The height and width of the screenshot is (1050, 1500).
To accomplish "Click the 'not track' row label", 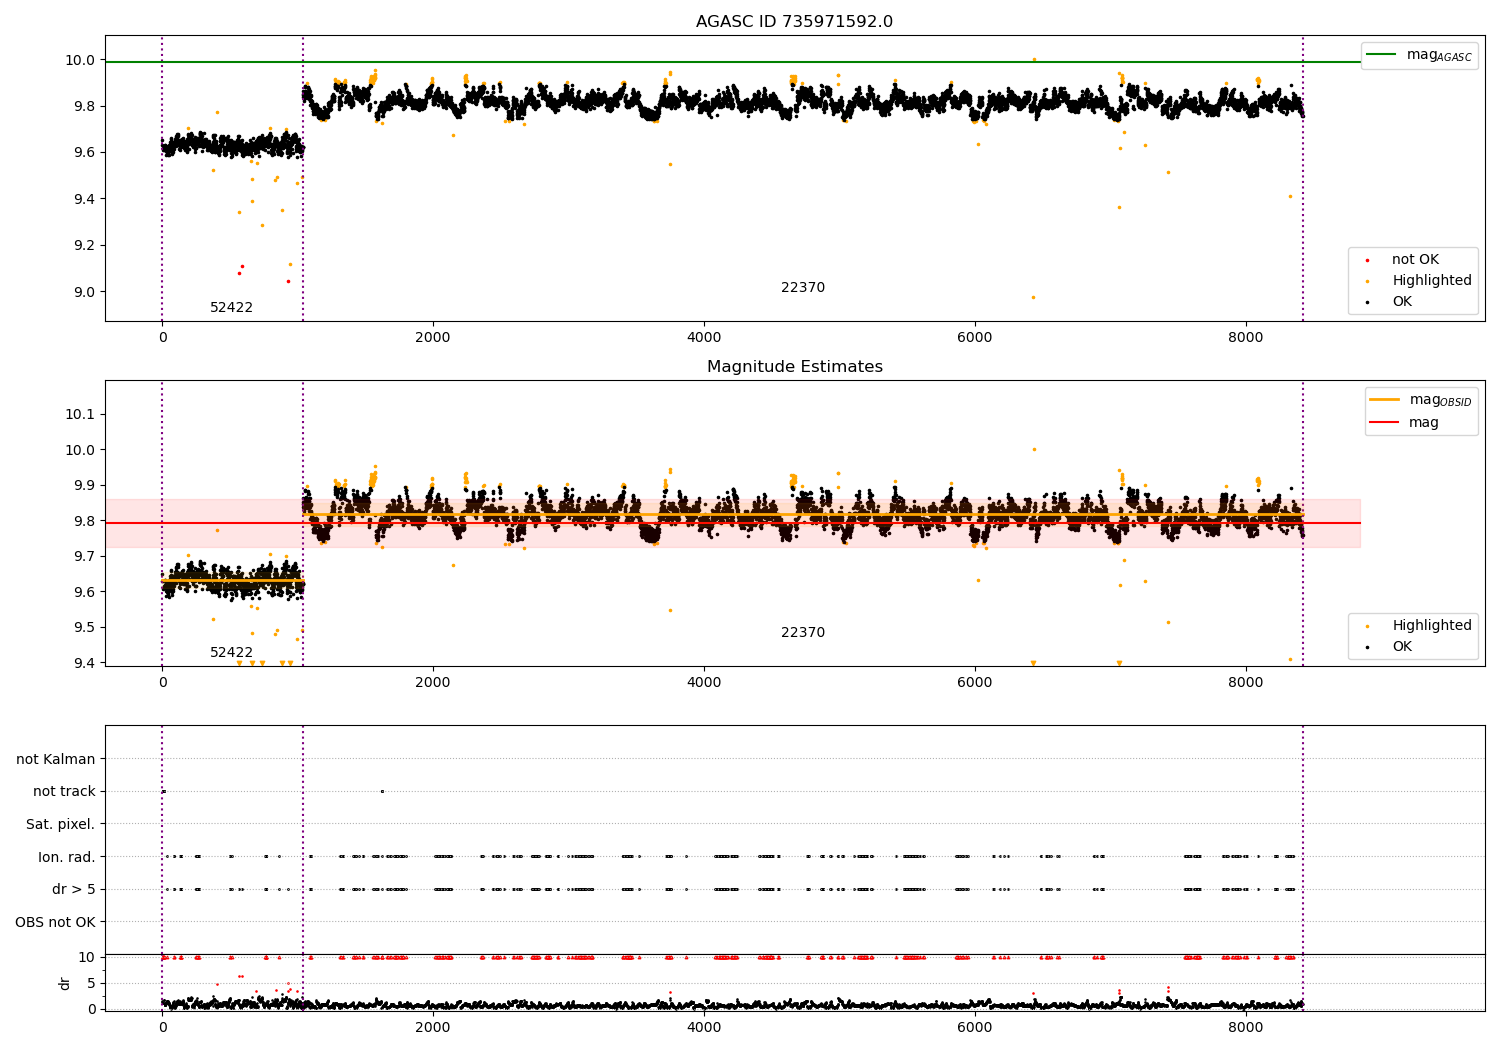I will click(x=64, y=792).
